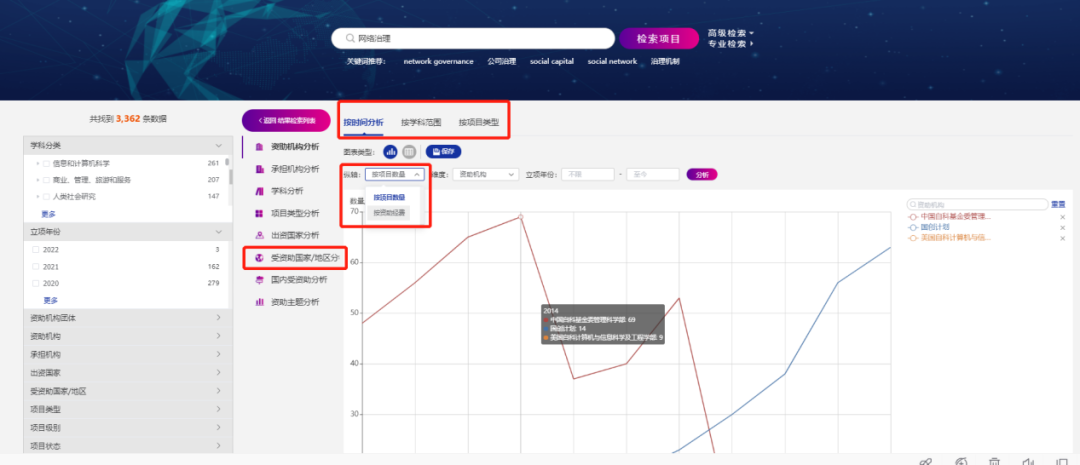The height and width of the screenshot is (465, 1080).
Task: Click the 学科分析 sidebar icon
Action: click(x=259, y=191)
